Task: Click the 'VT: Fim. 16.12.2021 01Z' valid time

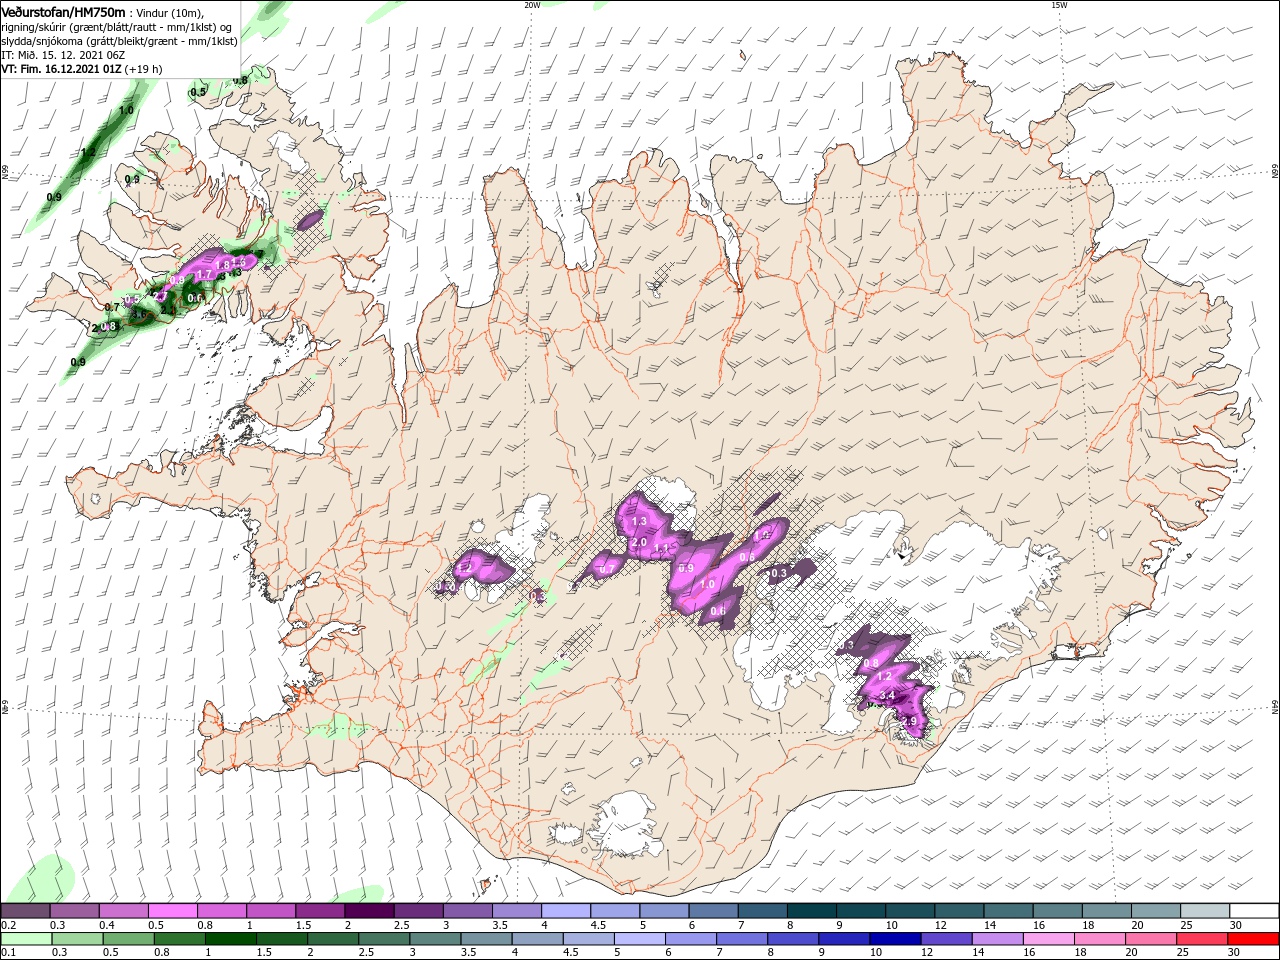Action: tap(61, 69)
